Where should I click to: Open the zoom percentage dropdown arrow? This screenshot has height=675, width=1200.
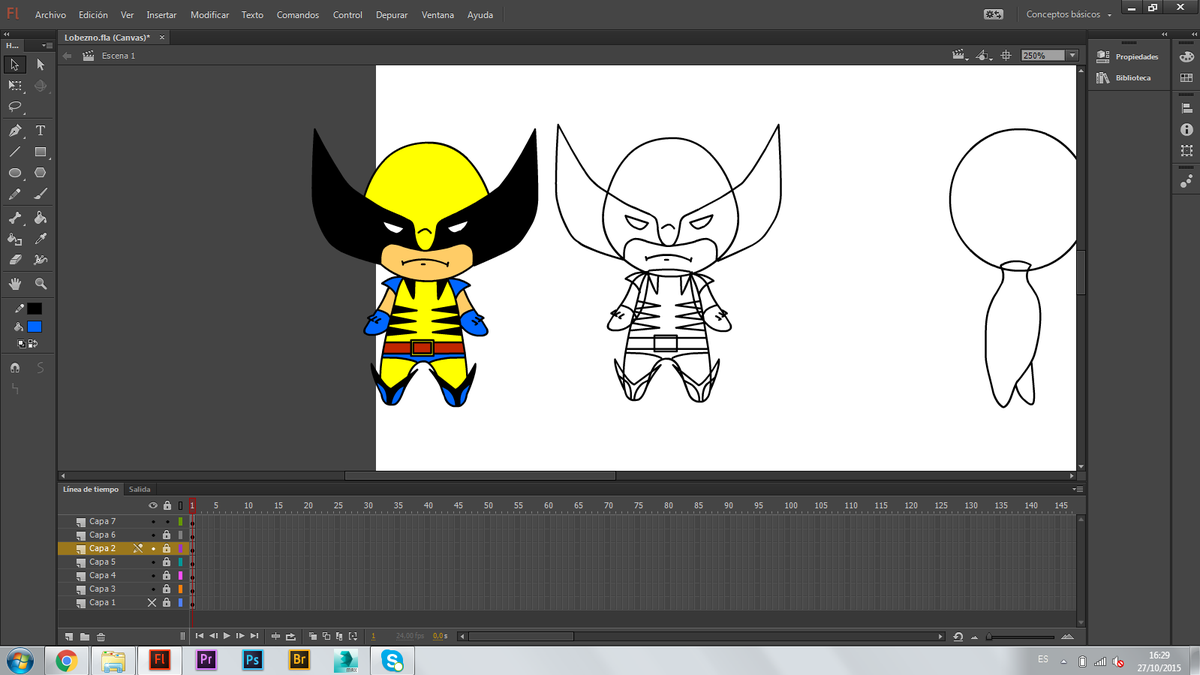(x=1072, y=56)
